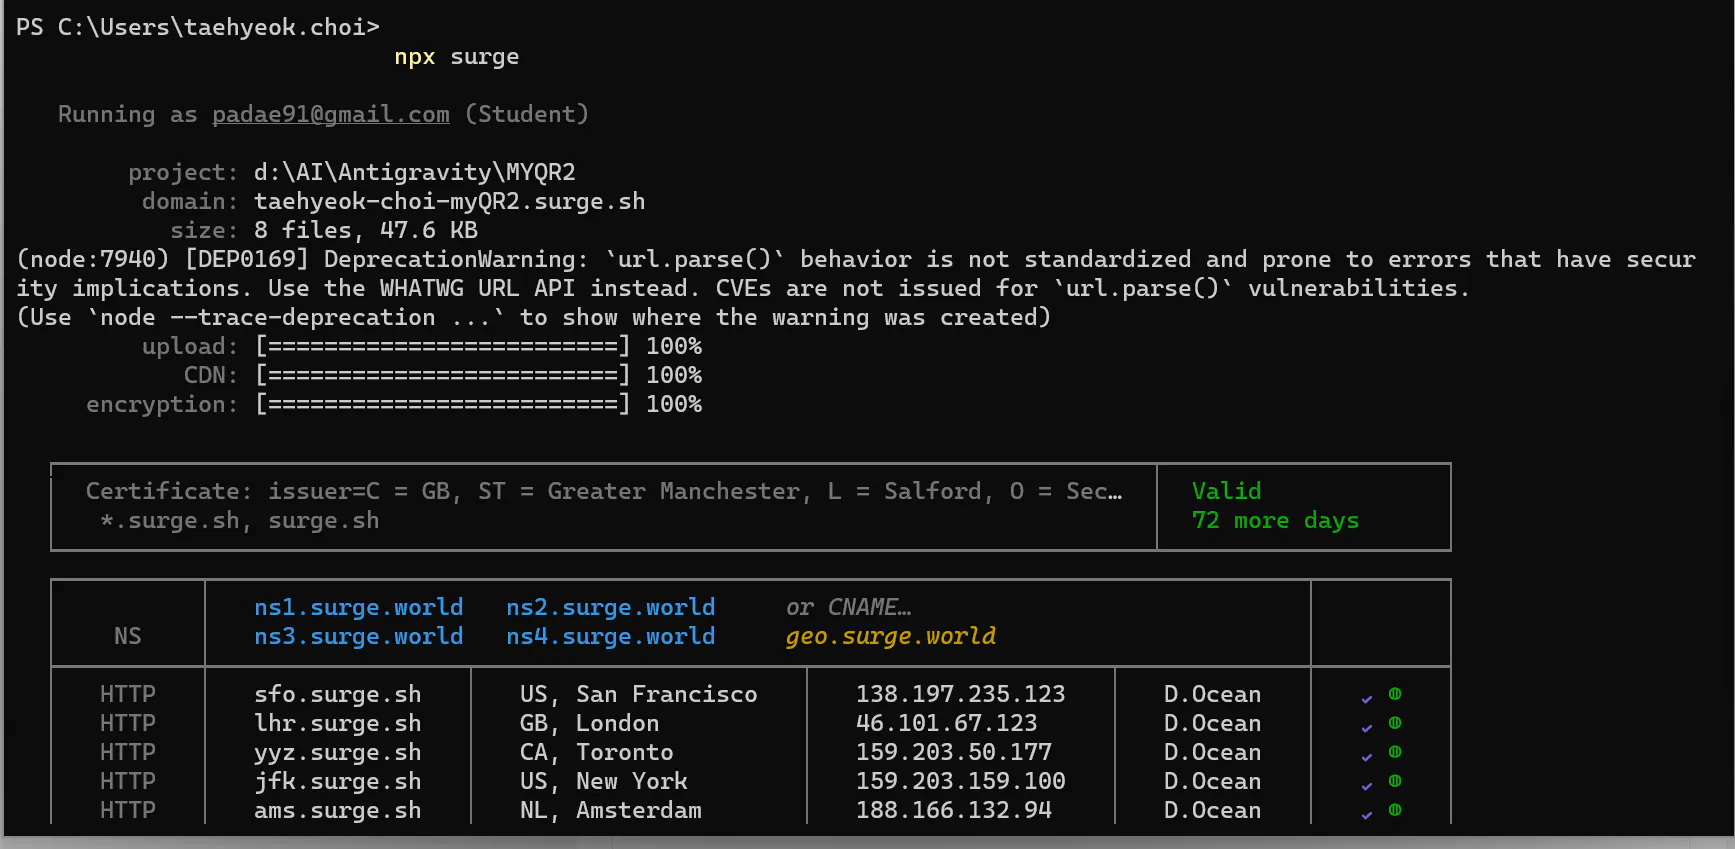
Task: Click the IP address 188.166.132.94
Action: coord(953,810)
